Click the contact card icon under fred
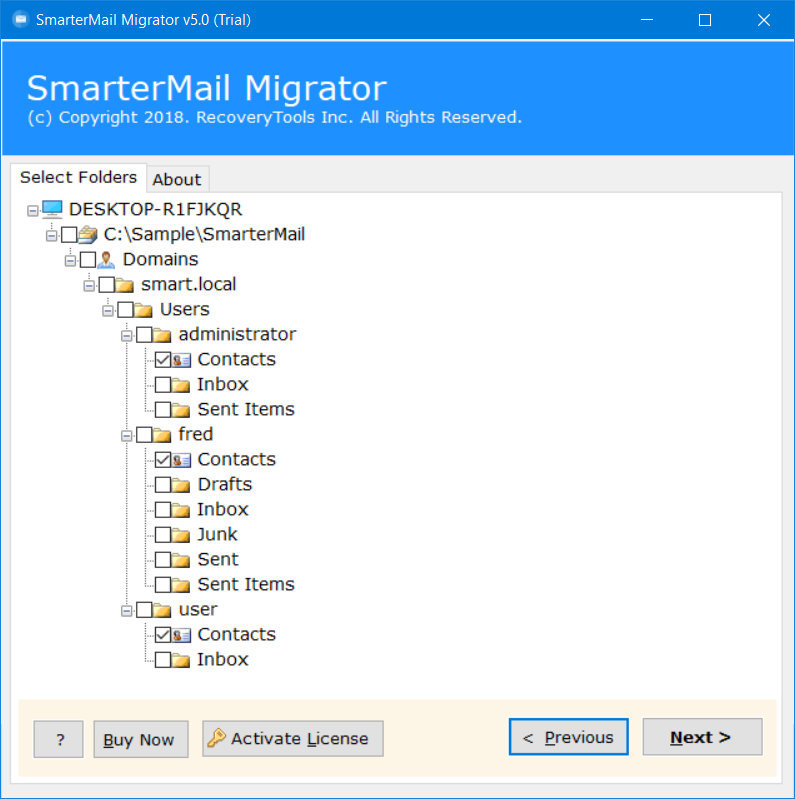The image size is (795, 799). [x=182, y=460]
